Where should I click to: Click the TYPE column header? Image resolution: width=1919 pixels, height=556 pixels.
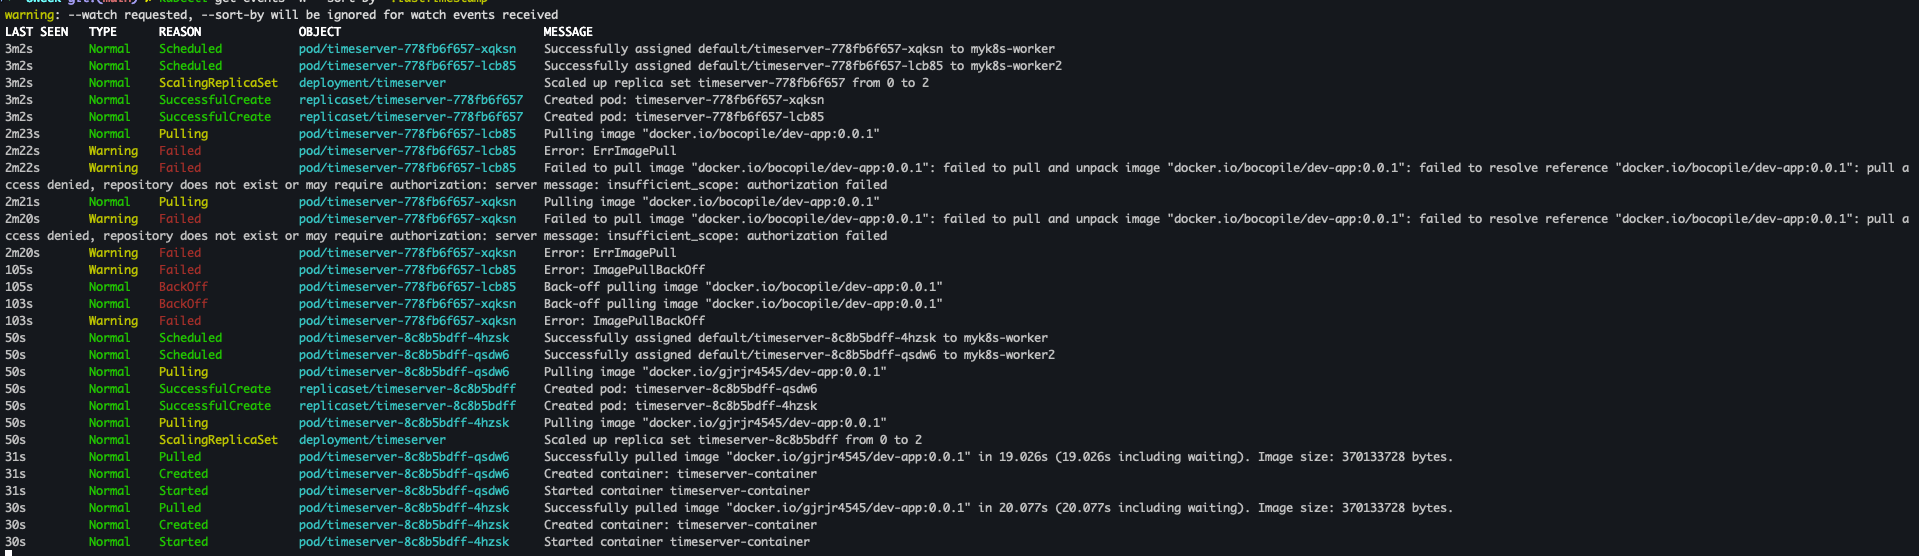coord(103,32)
